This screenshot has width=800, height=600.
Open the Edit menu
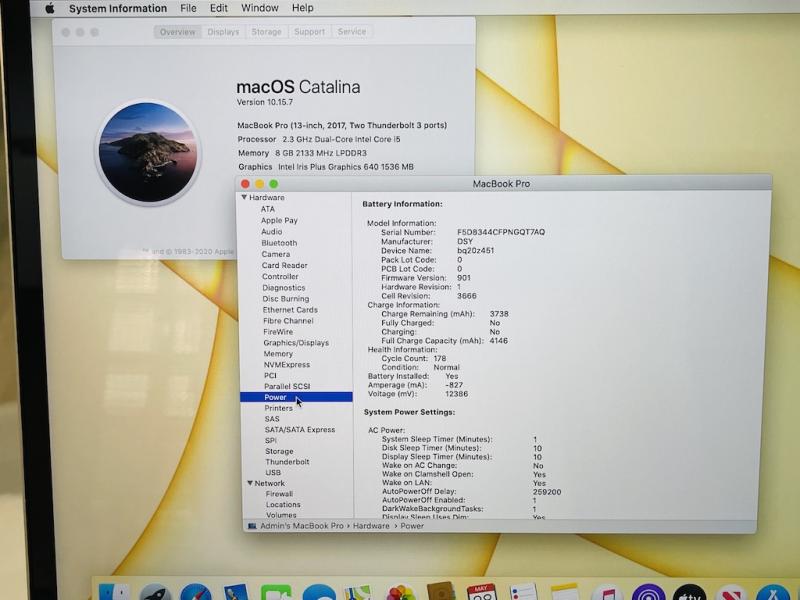219,8
